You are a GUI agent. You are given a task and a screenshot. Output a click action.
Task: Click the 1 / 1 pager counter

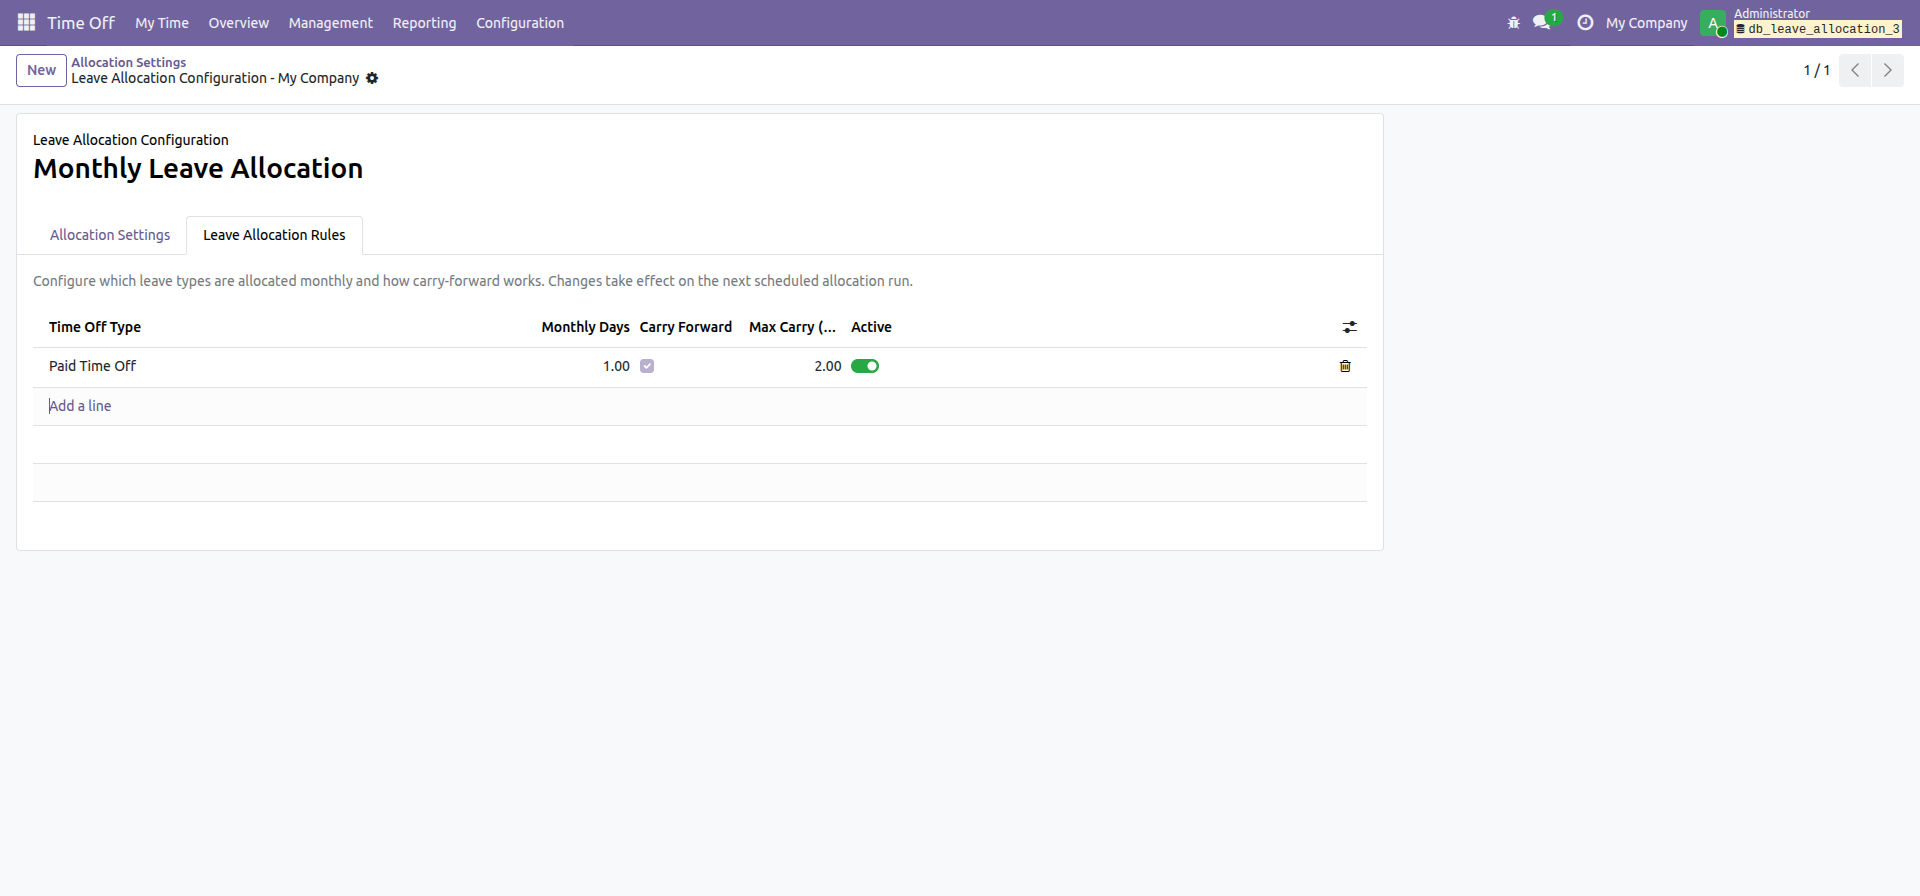1816,70
